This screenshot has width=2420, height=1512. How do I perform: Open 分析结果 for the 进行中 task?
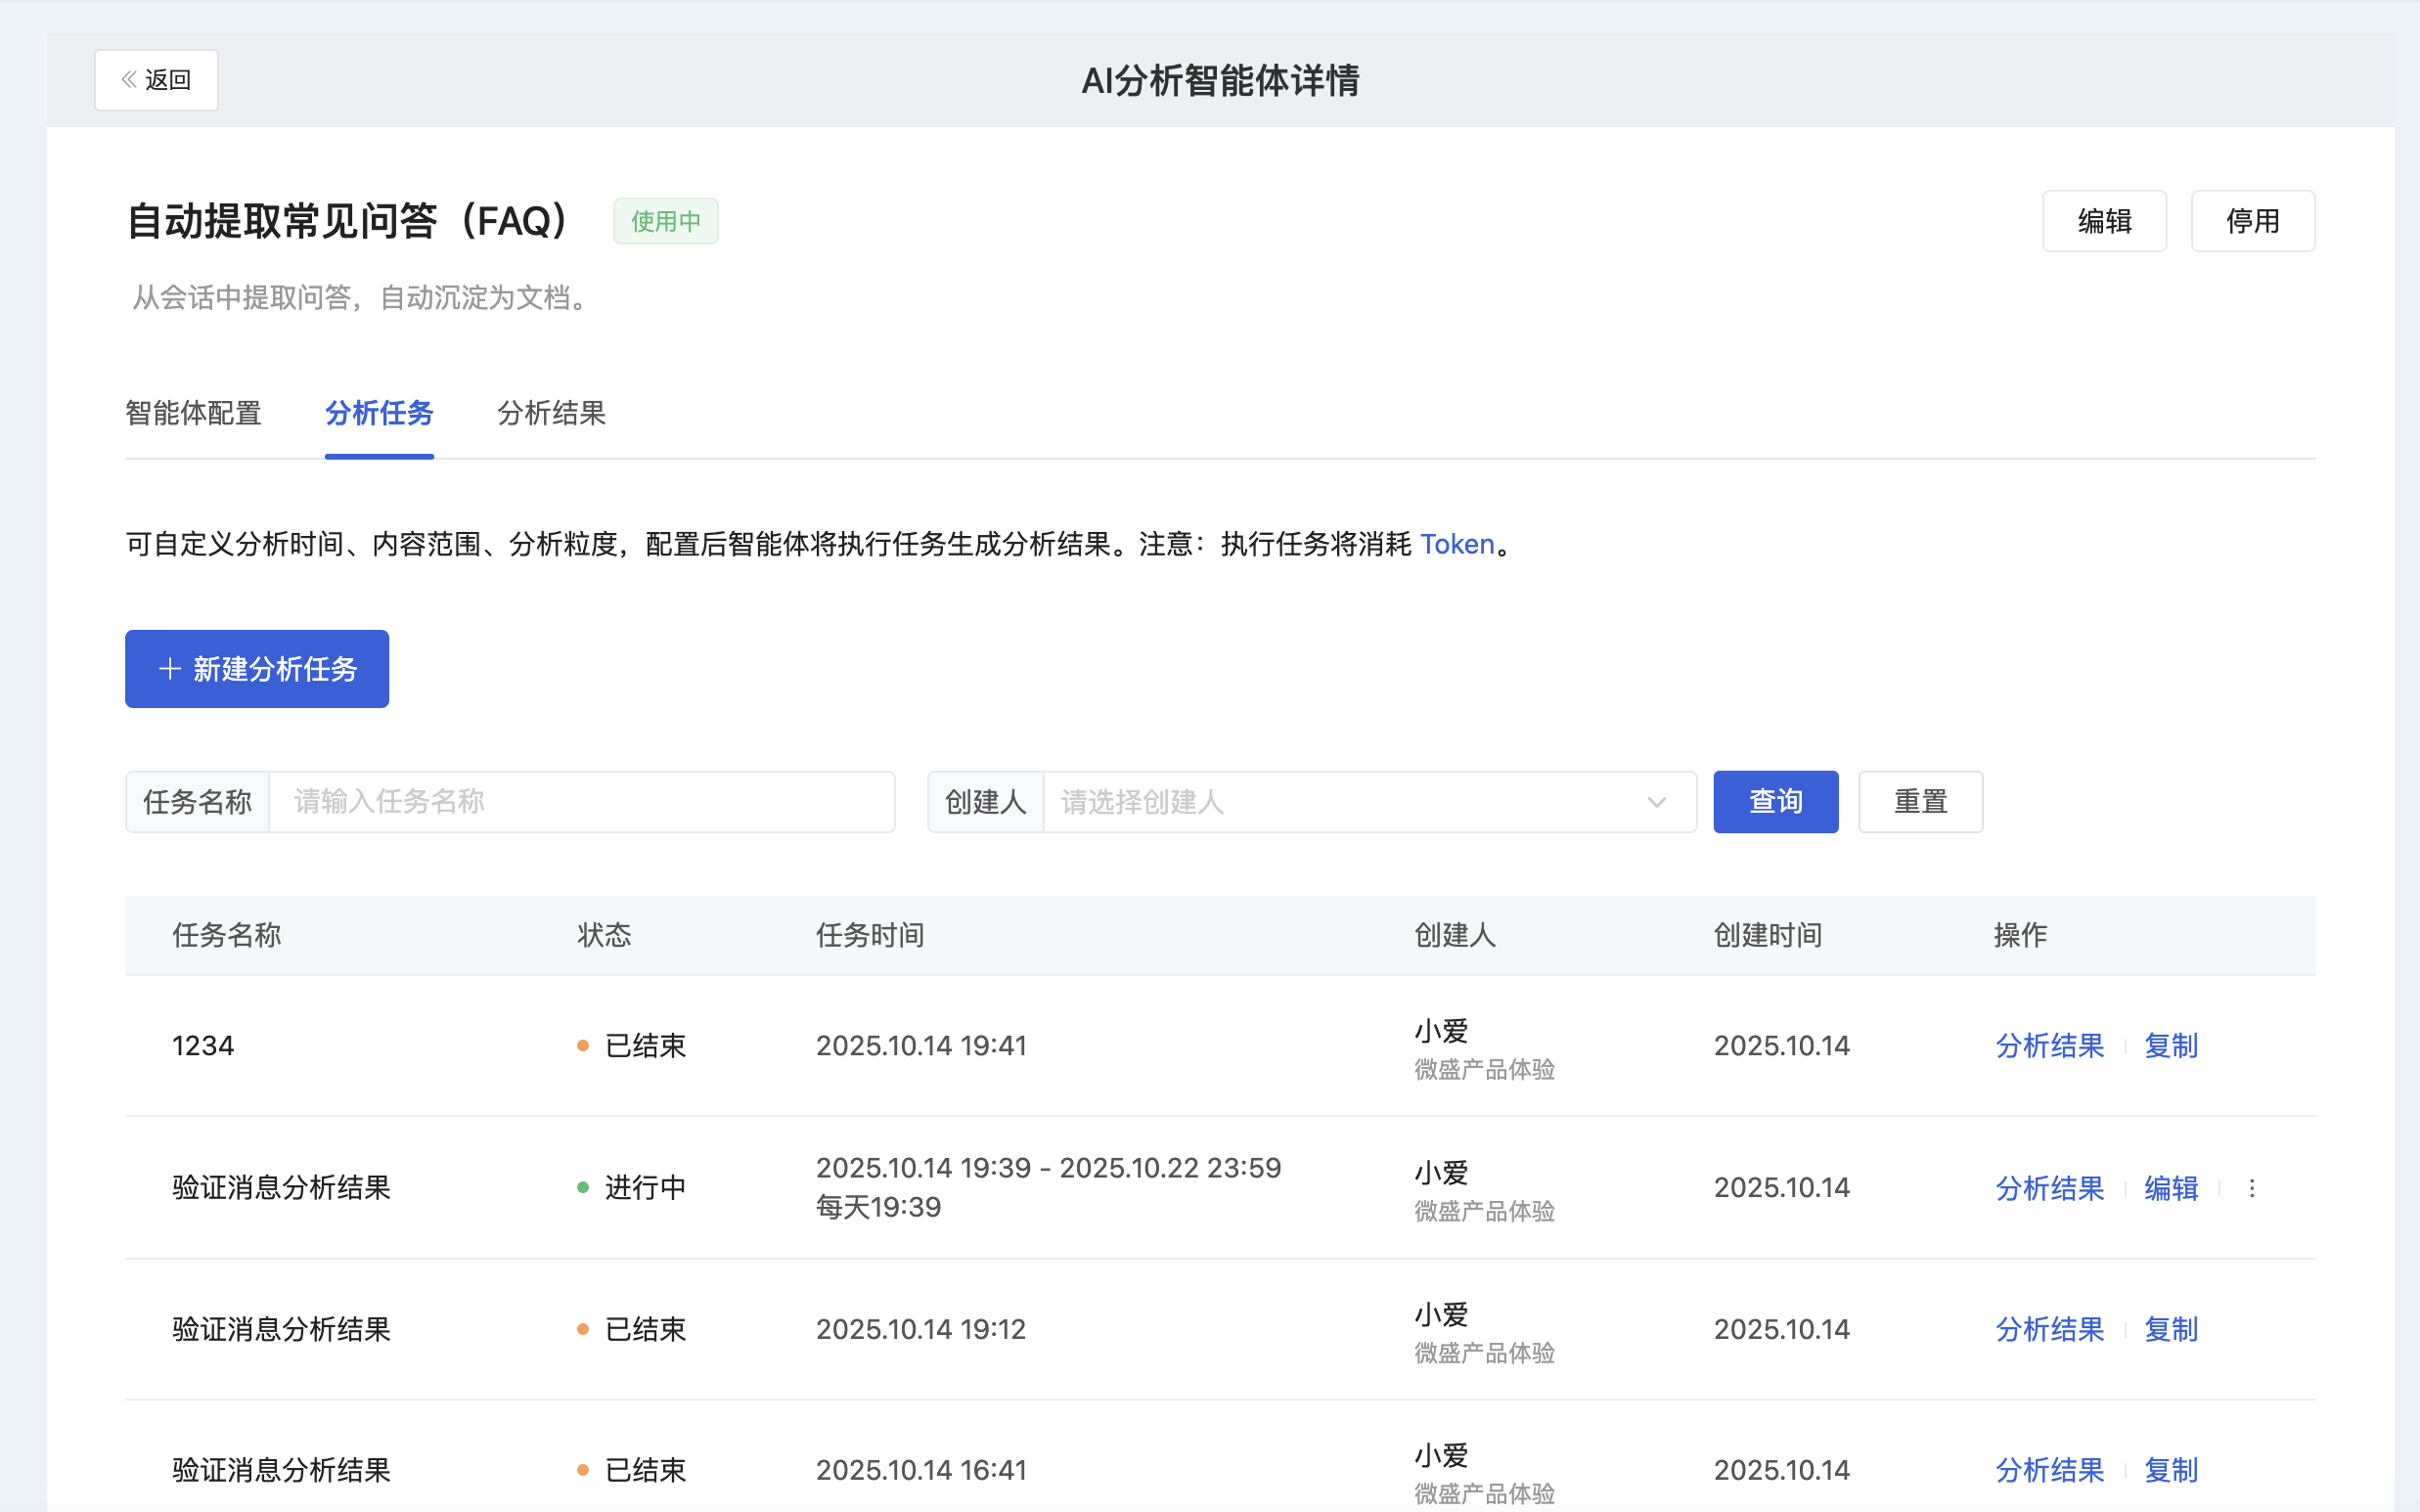click(x=2050, y=1188)
